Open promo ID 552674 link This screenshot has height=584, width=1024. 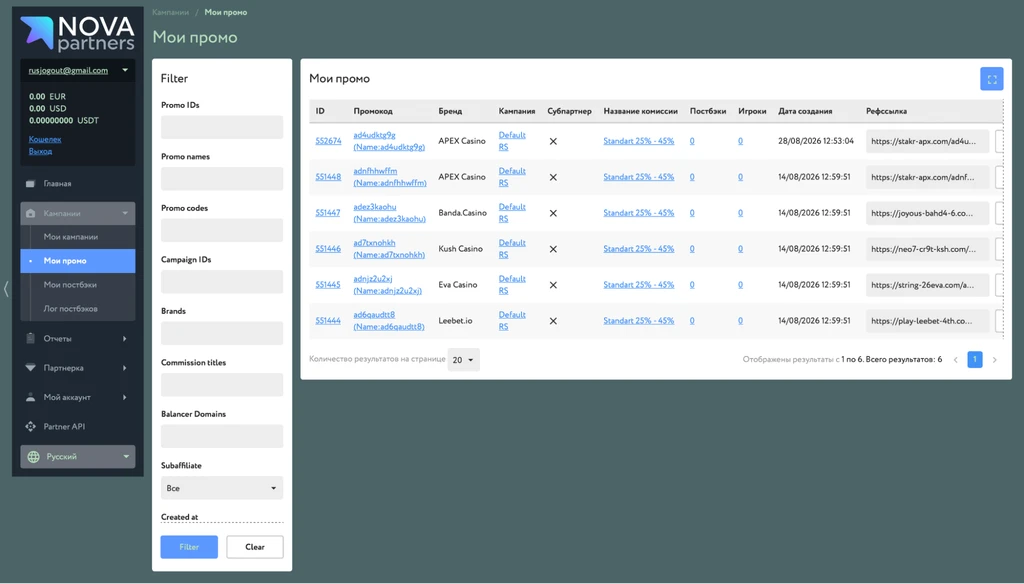tap(328, 141)
